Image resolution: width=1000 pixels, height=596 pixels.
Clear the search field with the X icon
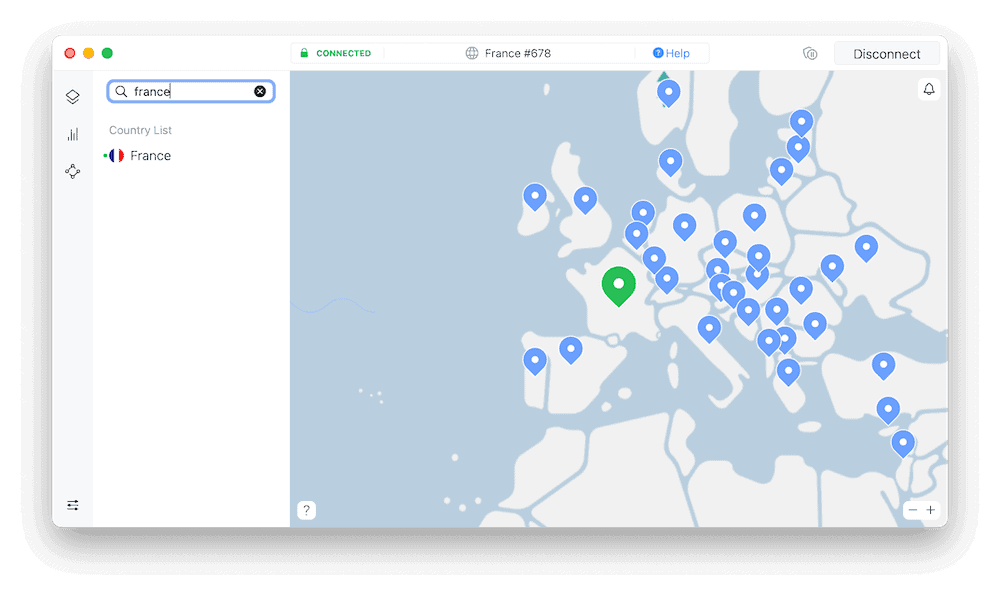click(x=260, y=91)
